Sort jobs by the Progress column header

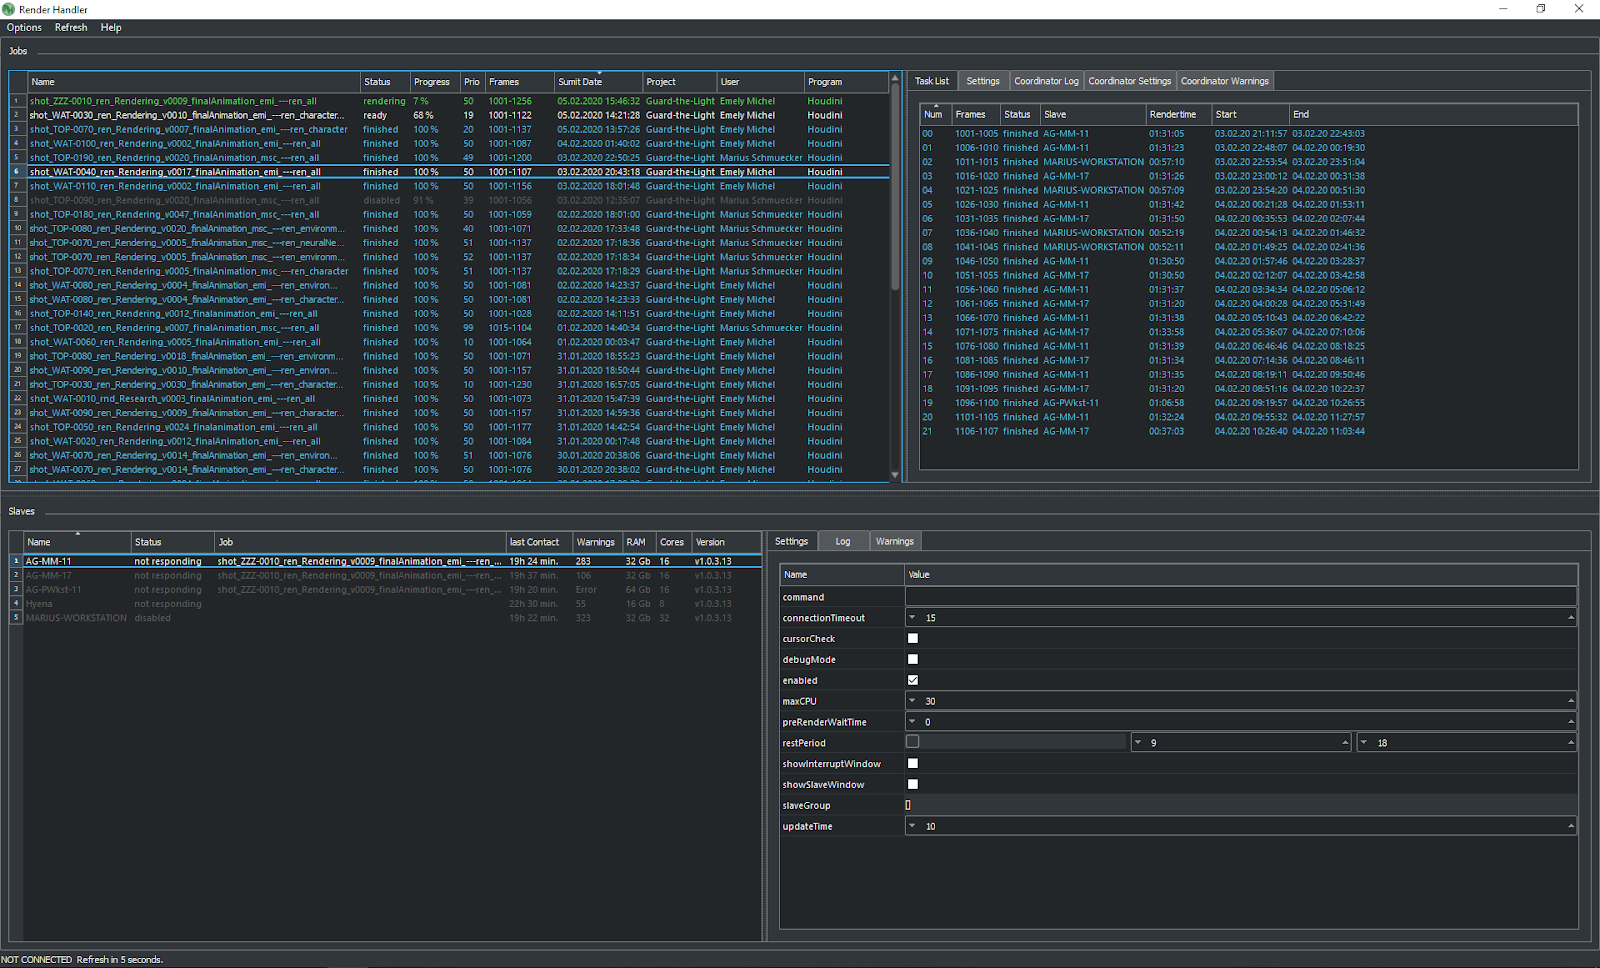[432, 82]
